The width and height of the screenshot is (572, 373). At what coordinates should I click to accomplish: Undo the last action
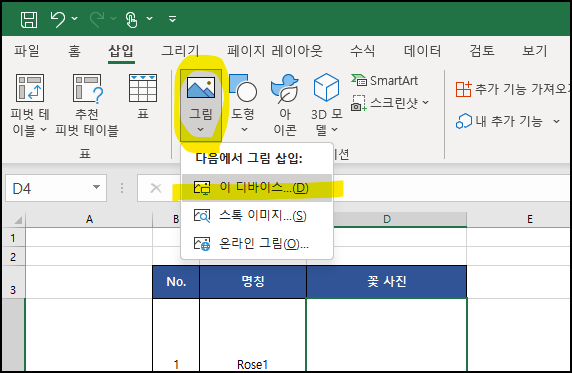(58, 19)
